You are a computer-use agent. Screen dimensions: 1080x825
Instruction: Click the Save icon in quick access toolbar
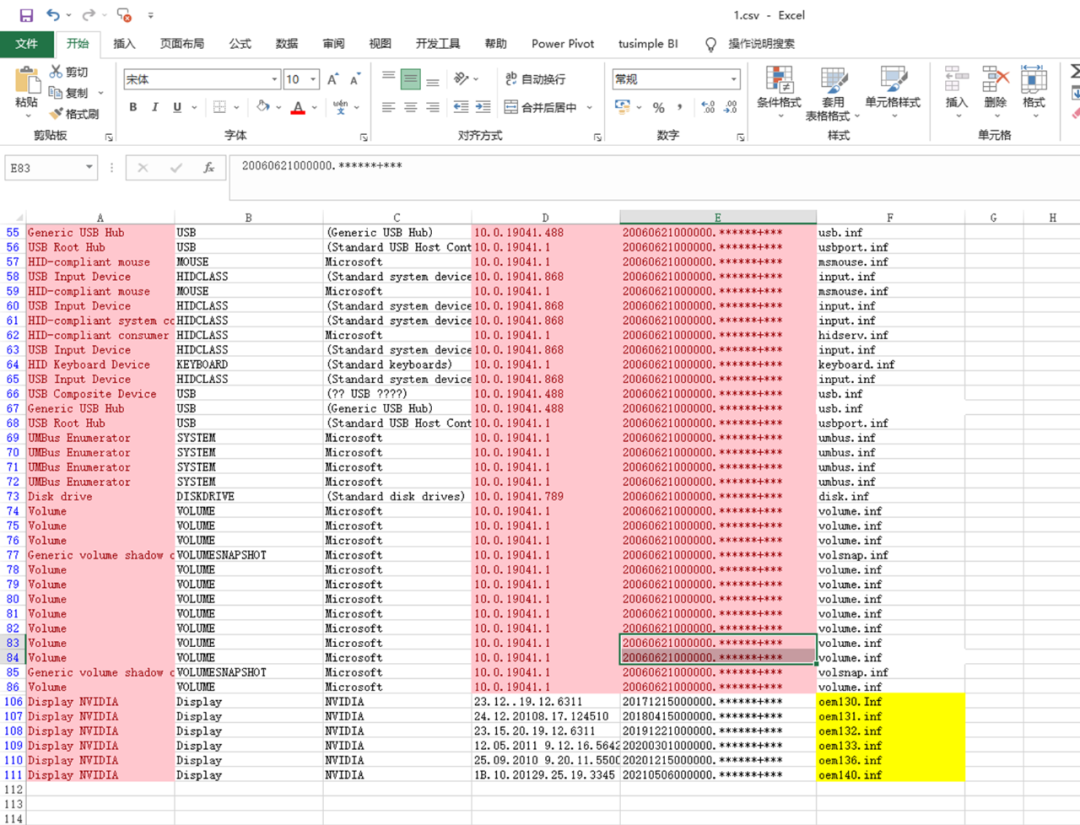(26, 15)
